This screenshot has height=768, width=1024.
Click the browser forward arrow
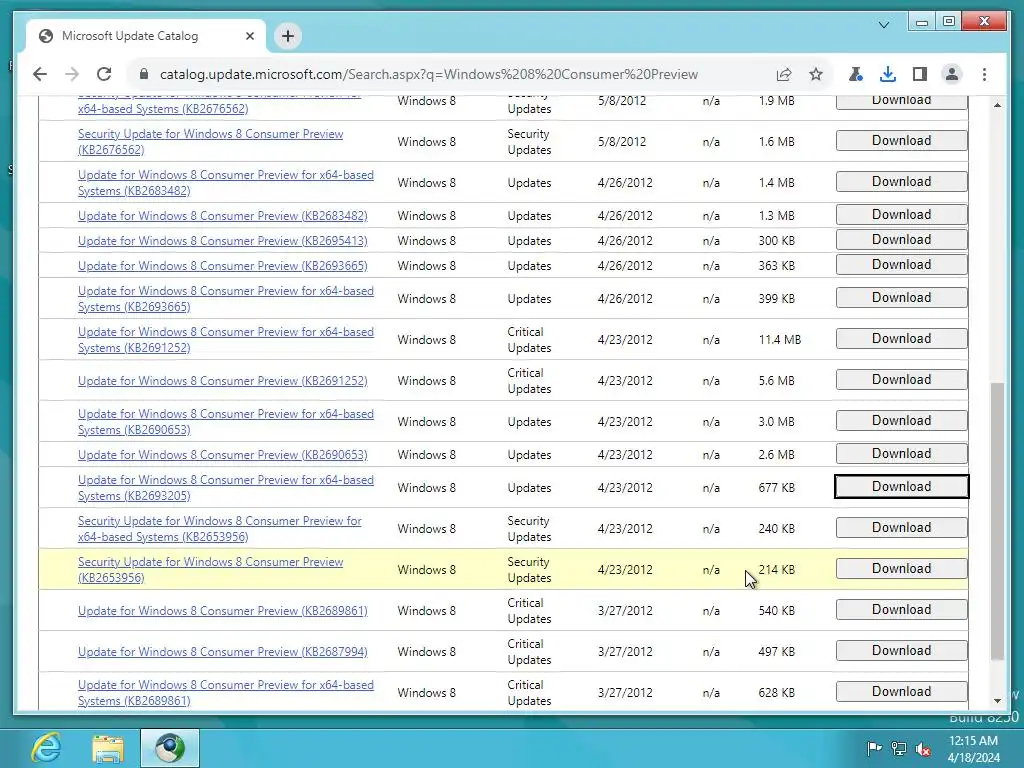point(72,74)
